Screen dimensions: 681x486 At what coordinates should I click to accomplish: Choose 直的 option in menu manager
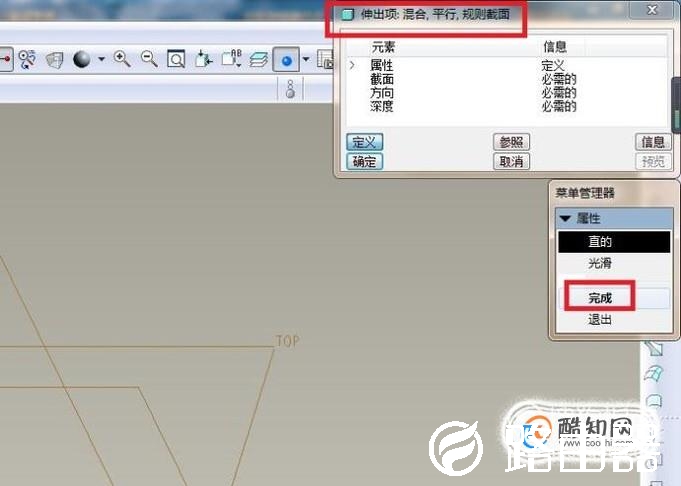click(x=614, y=241)
